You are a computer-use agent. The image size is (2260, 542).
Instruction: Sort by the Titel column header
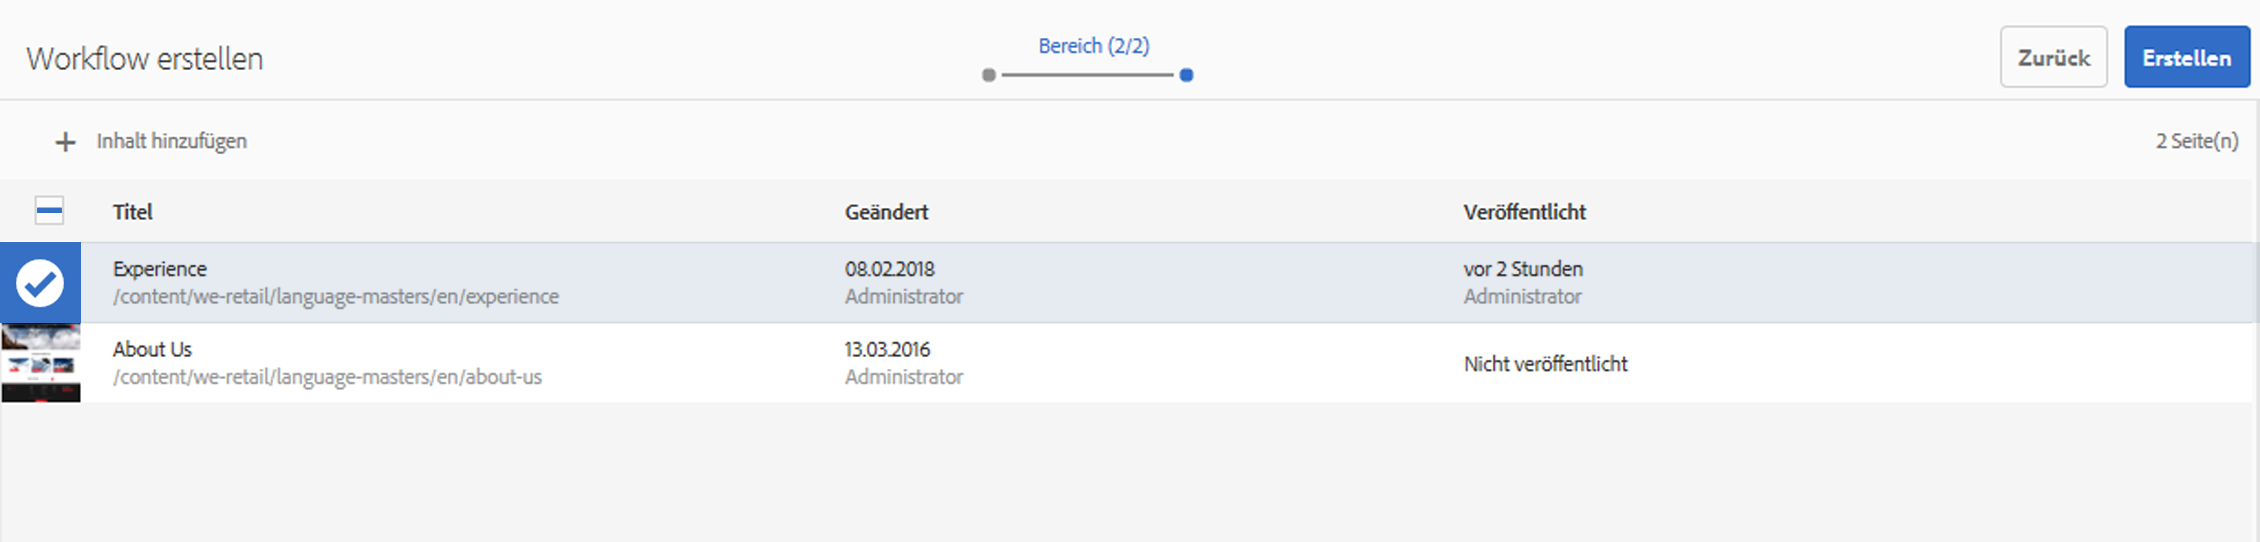(x=133, y=212)
